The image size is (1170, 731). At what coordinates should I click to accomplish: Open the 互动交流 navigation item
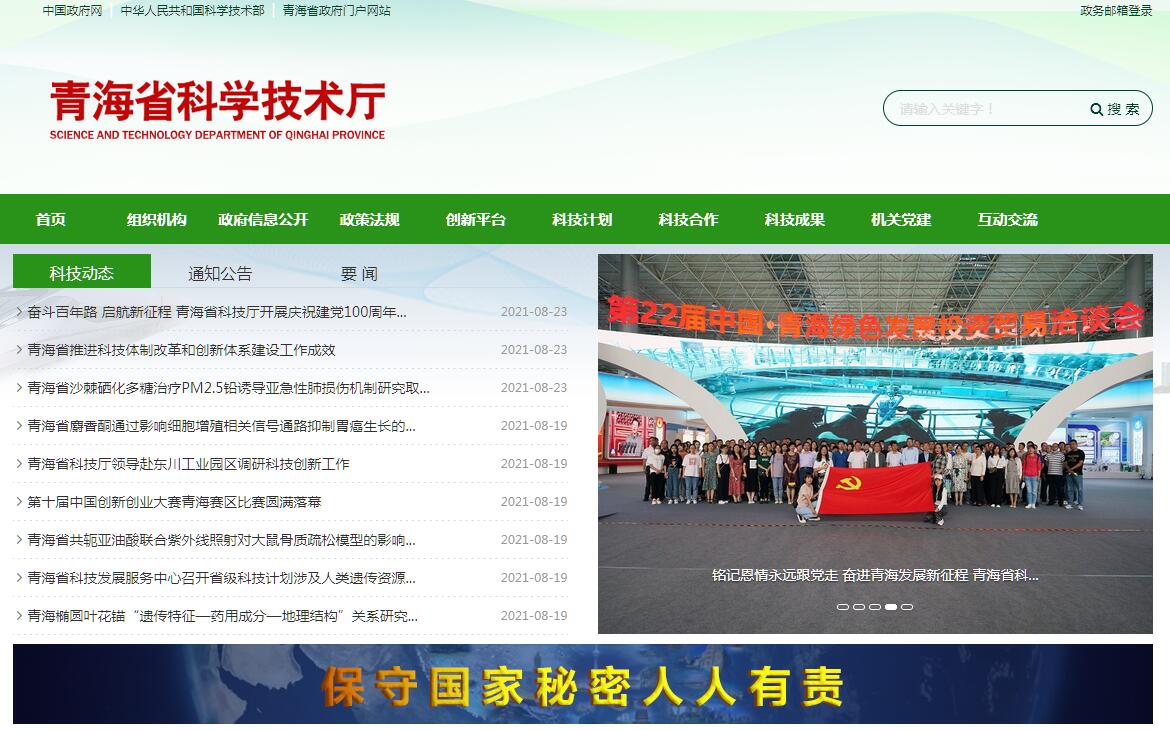(1007, 219)
